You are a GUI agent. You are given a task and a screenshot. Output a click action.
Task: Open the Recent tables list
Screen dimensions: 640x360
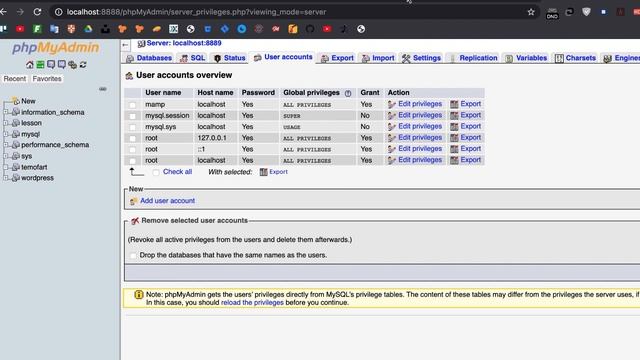(15, 79)
